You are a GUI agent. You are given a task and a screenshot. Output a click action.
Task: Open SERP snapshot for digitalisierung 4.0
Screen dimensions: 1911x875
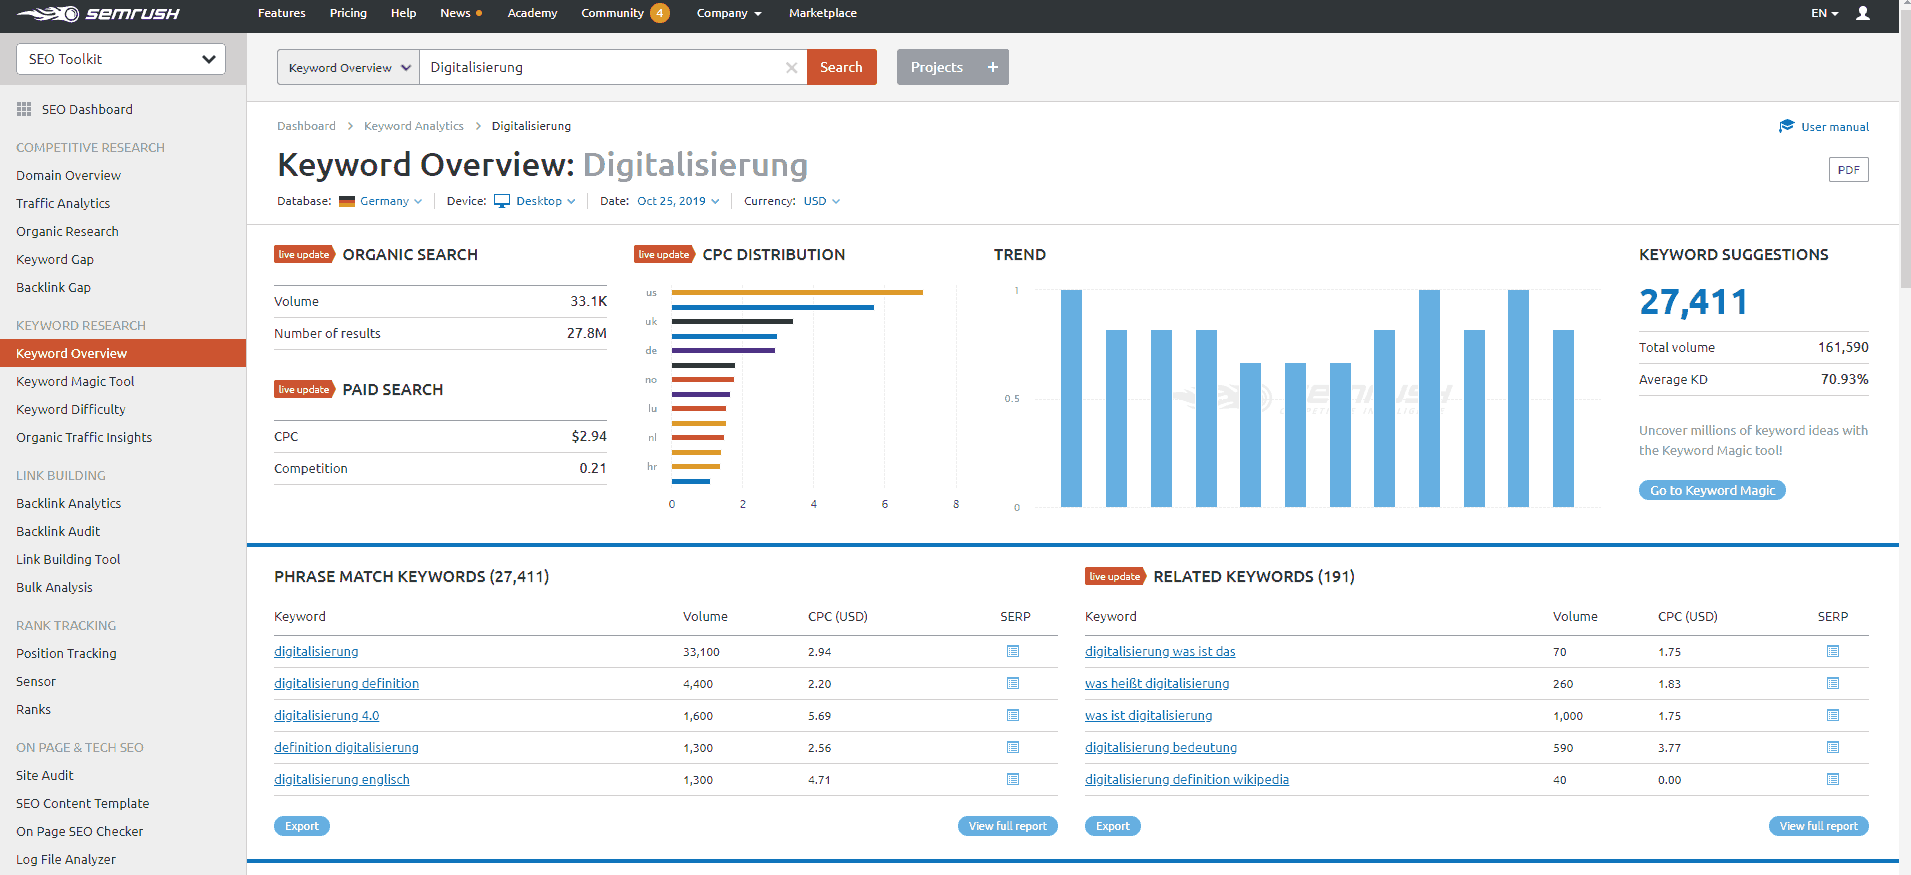[1013, 715]
